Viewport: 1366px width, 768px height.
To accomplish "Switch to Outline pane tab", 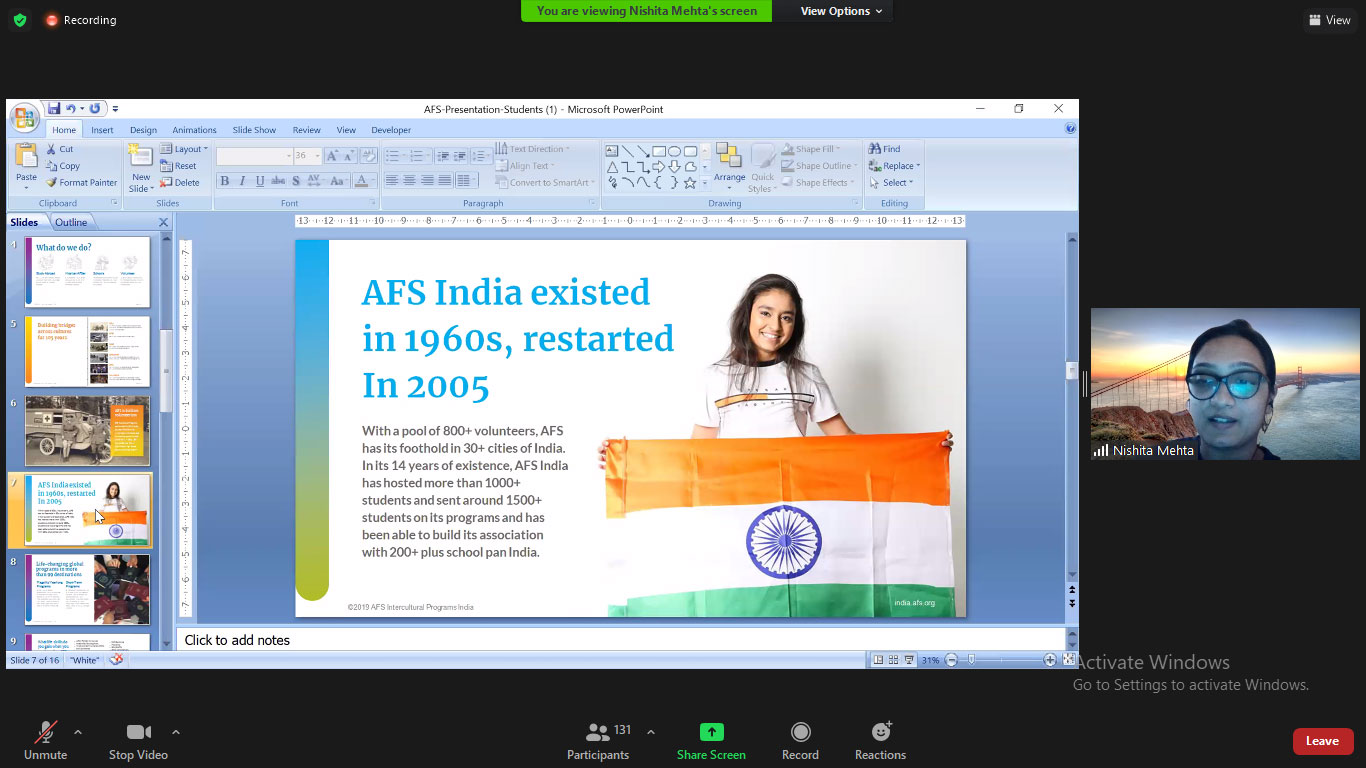I will [x=71, y=222].
